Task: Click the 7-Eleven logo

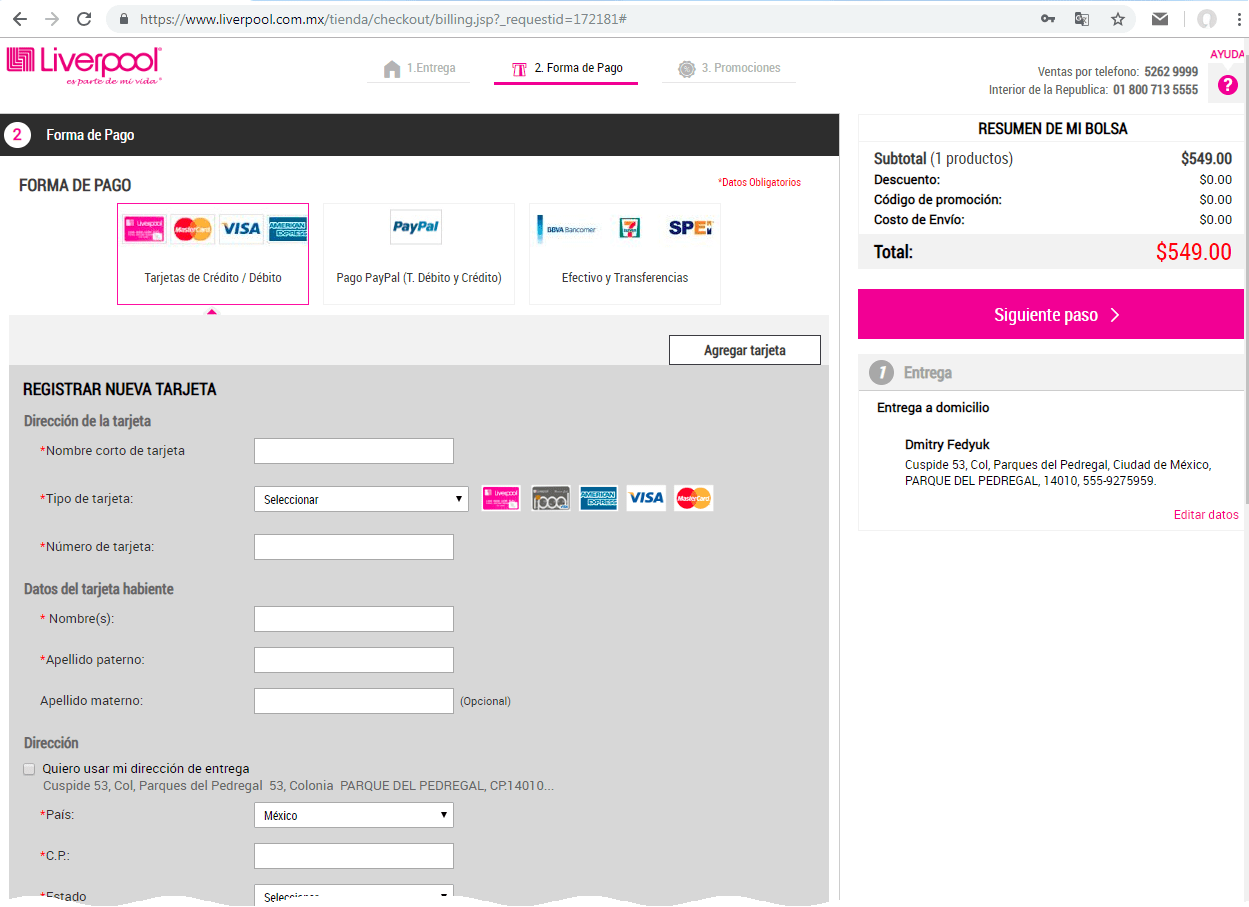Action: tap(629, 228)
